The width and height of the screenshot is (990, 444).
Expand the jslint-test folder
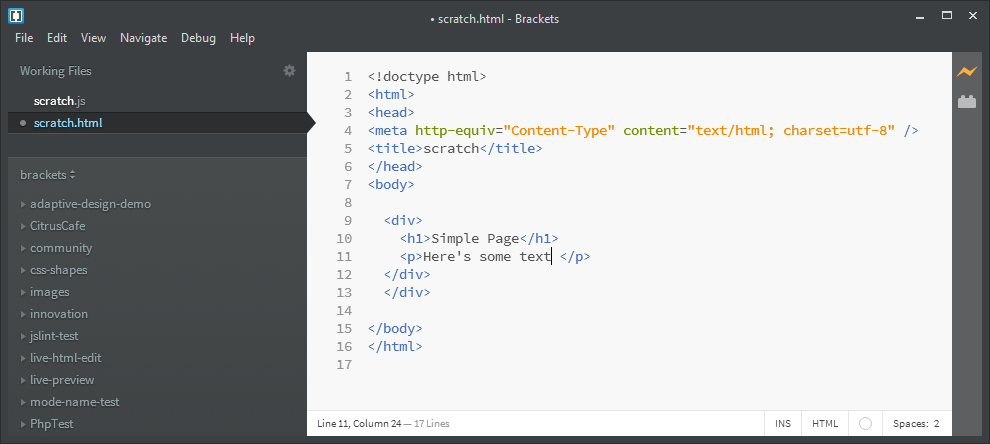pyautogui.click(x=23, y=336)
